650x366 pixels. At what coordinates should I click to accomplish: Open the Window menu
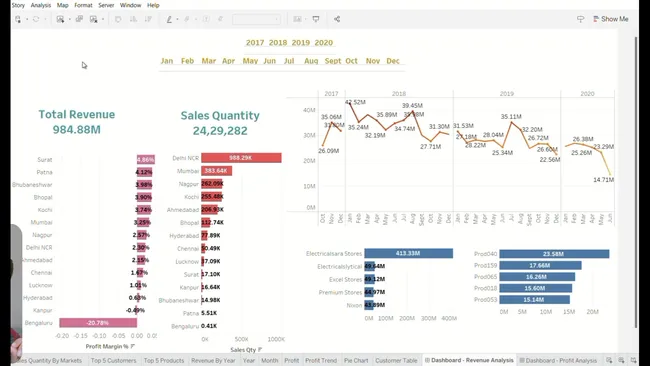131,5
